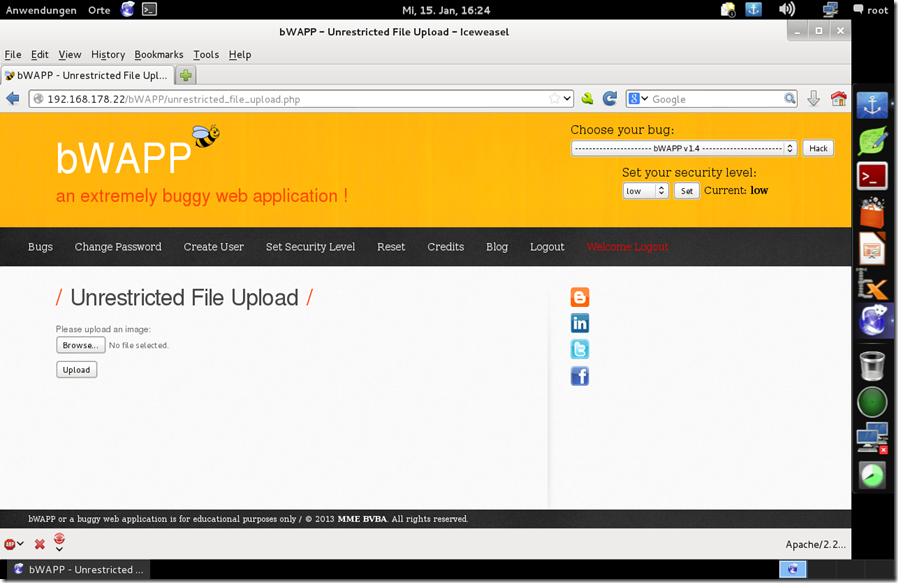Click the volume speaker in the top panel
The width and height of the screenshot is (898, 583).
click(787, 9)
